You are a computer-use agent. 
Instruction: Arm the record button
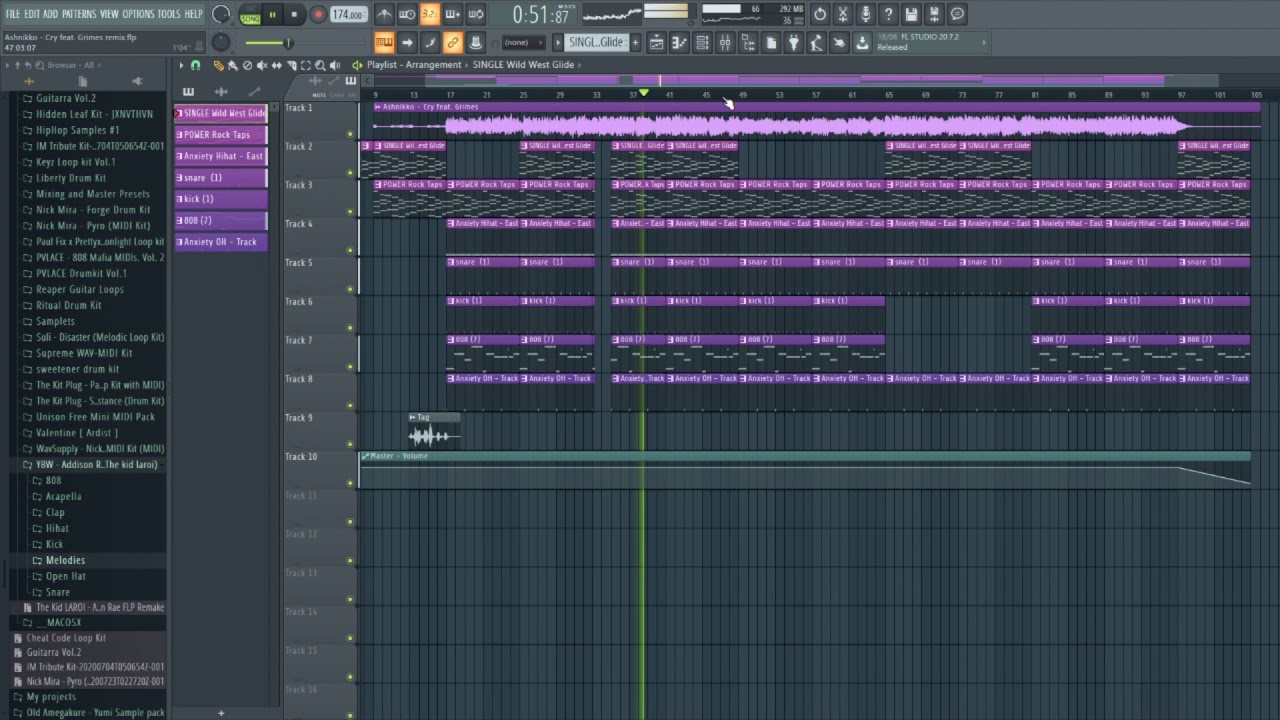click(318, 14)
